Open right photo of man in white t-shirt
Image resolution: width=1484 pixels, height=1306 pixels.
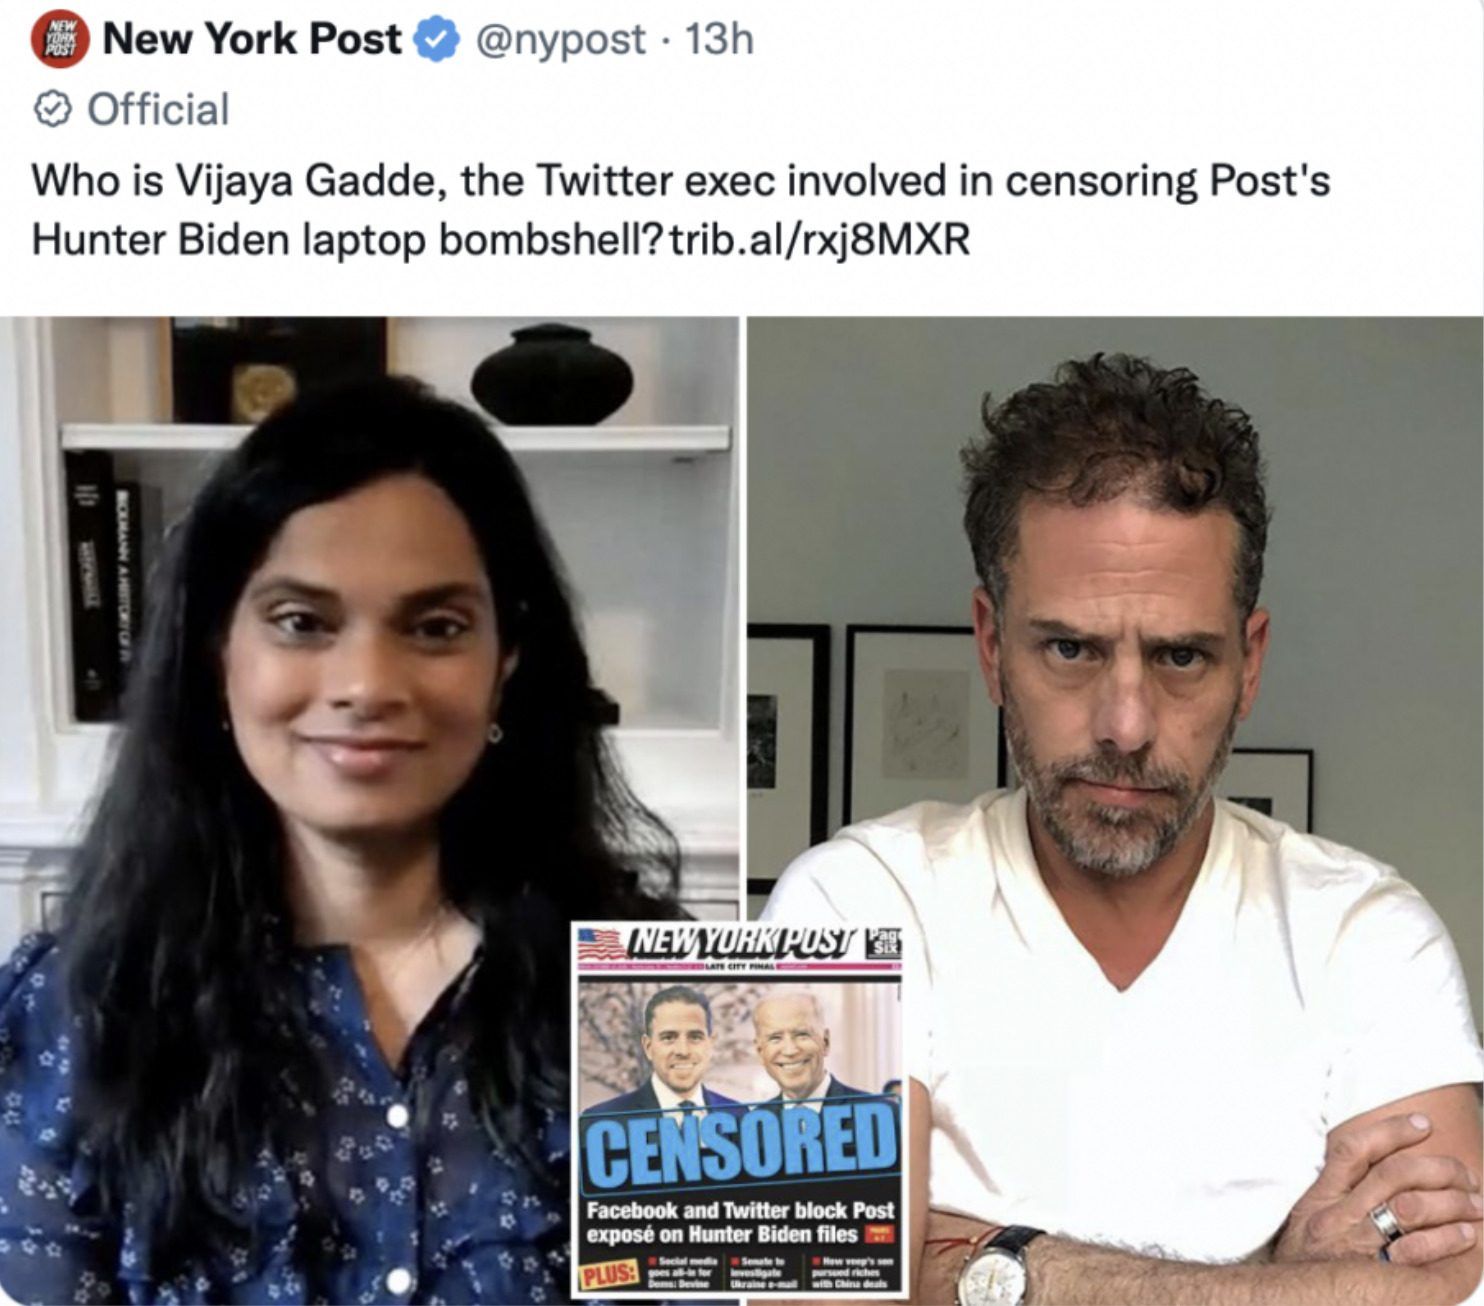click(x=1116, y=810)
